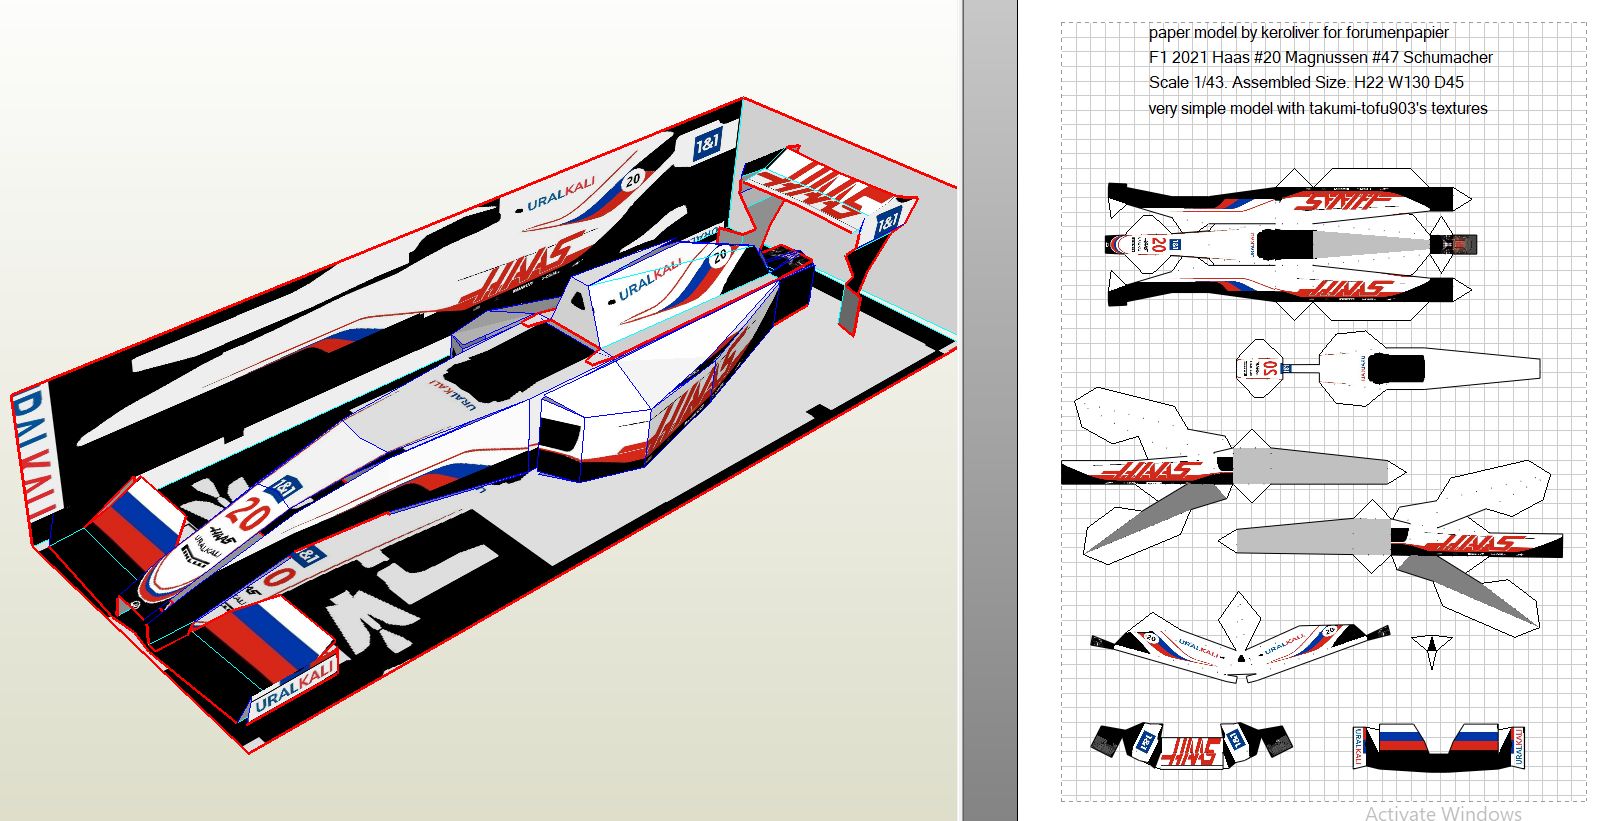Select the front wing Russian flag pattern piece
The image size is (1613, 821).
(1438, 746)
